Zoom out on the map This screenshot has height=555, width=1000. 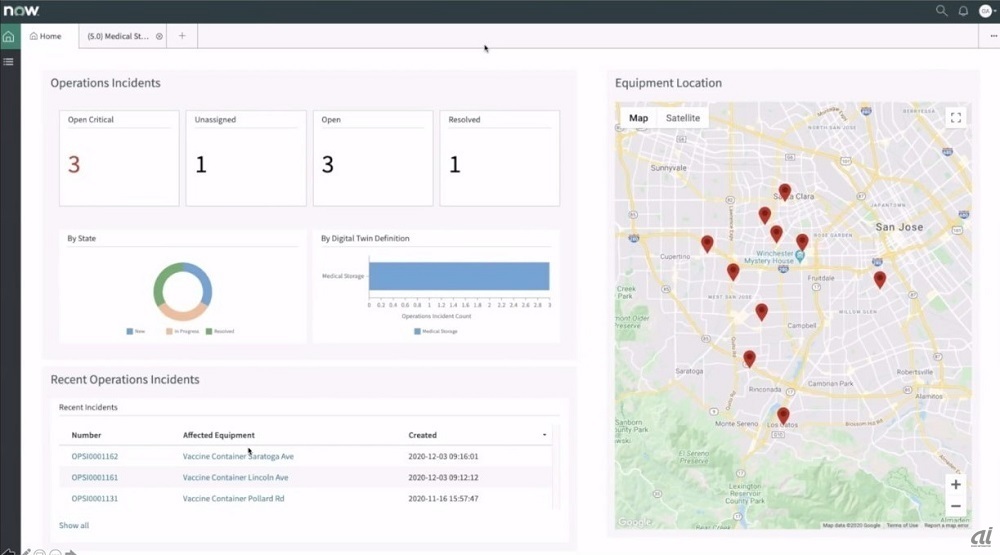point(955,506)
